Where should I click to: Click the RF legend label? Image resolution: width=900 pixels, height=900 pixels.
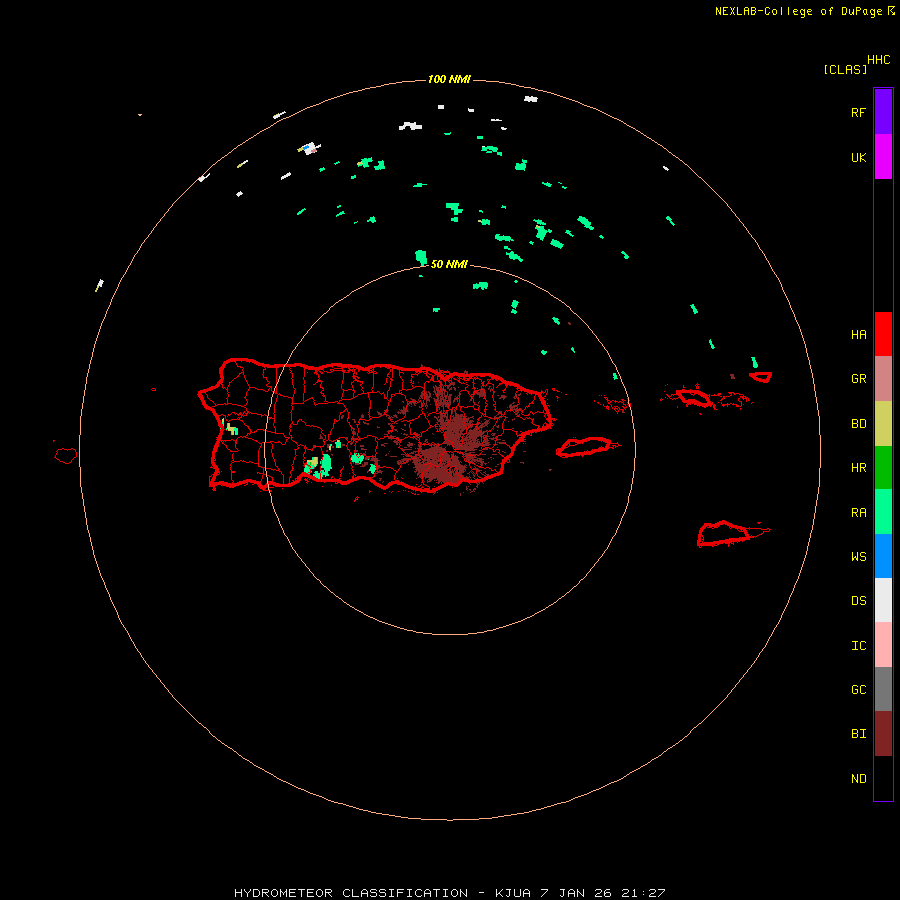pyautogui.click(x=858, y=113)
